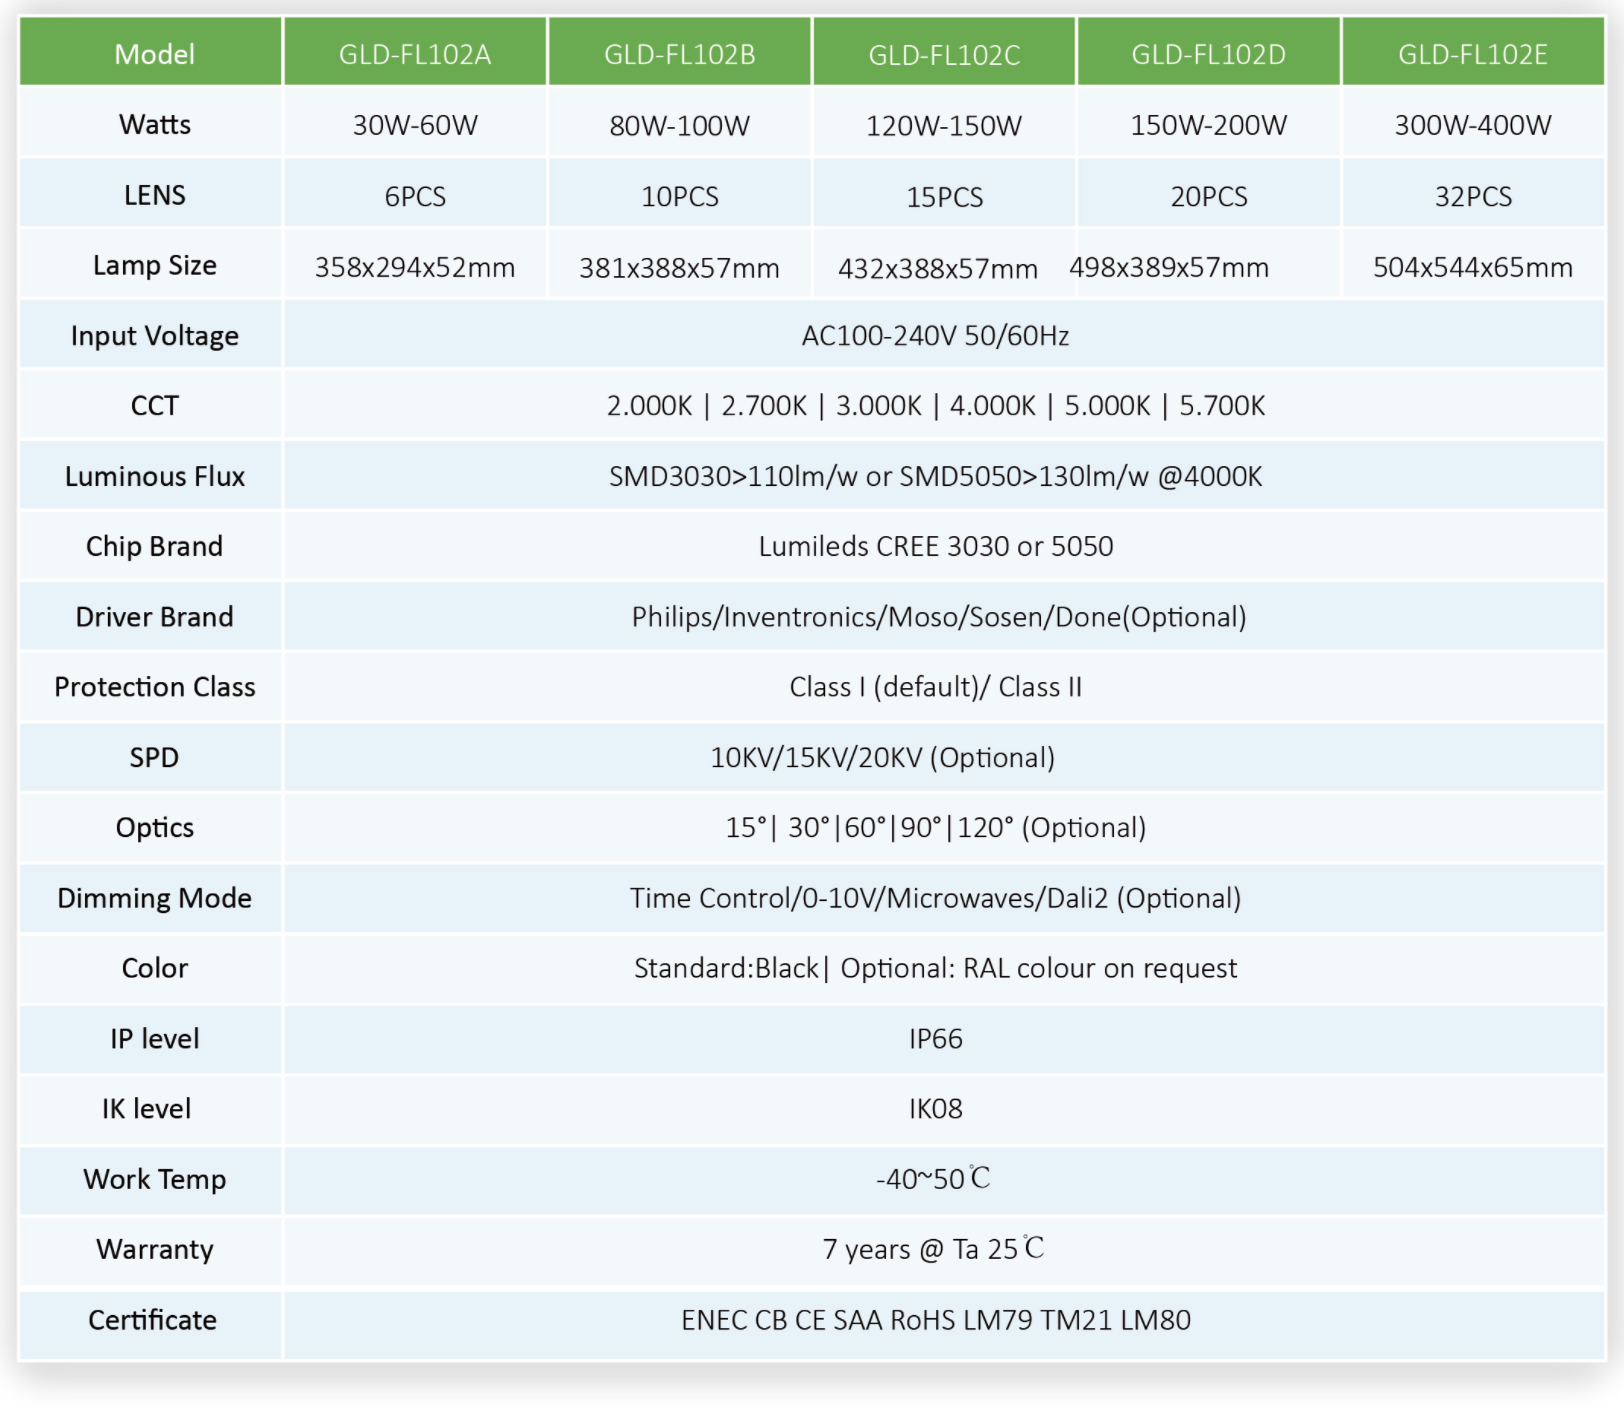Select the GLD-FL102D header cell
1624x1408 pixels.
click(1208, 54)
